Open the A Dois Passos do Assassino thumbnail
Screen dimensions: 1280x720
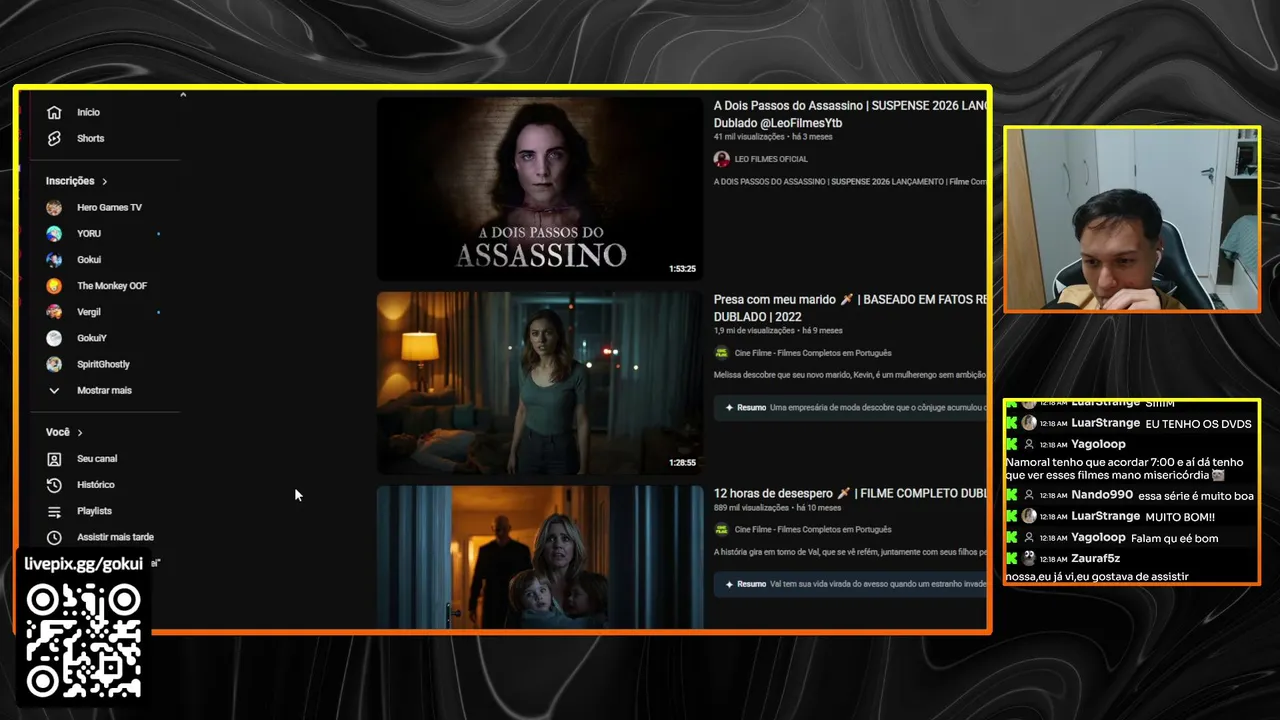pos(540,188)
